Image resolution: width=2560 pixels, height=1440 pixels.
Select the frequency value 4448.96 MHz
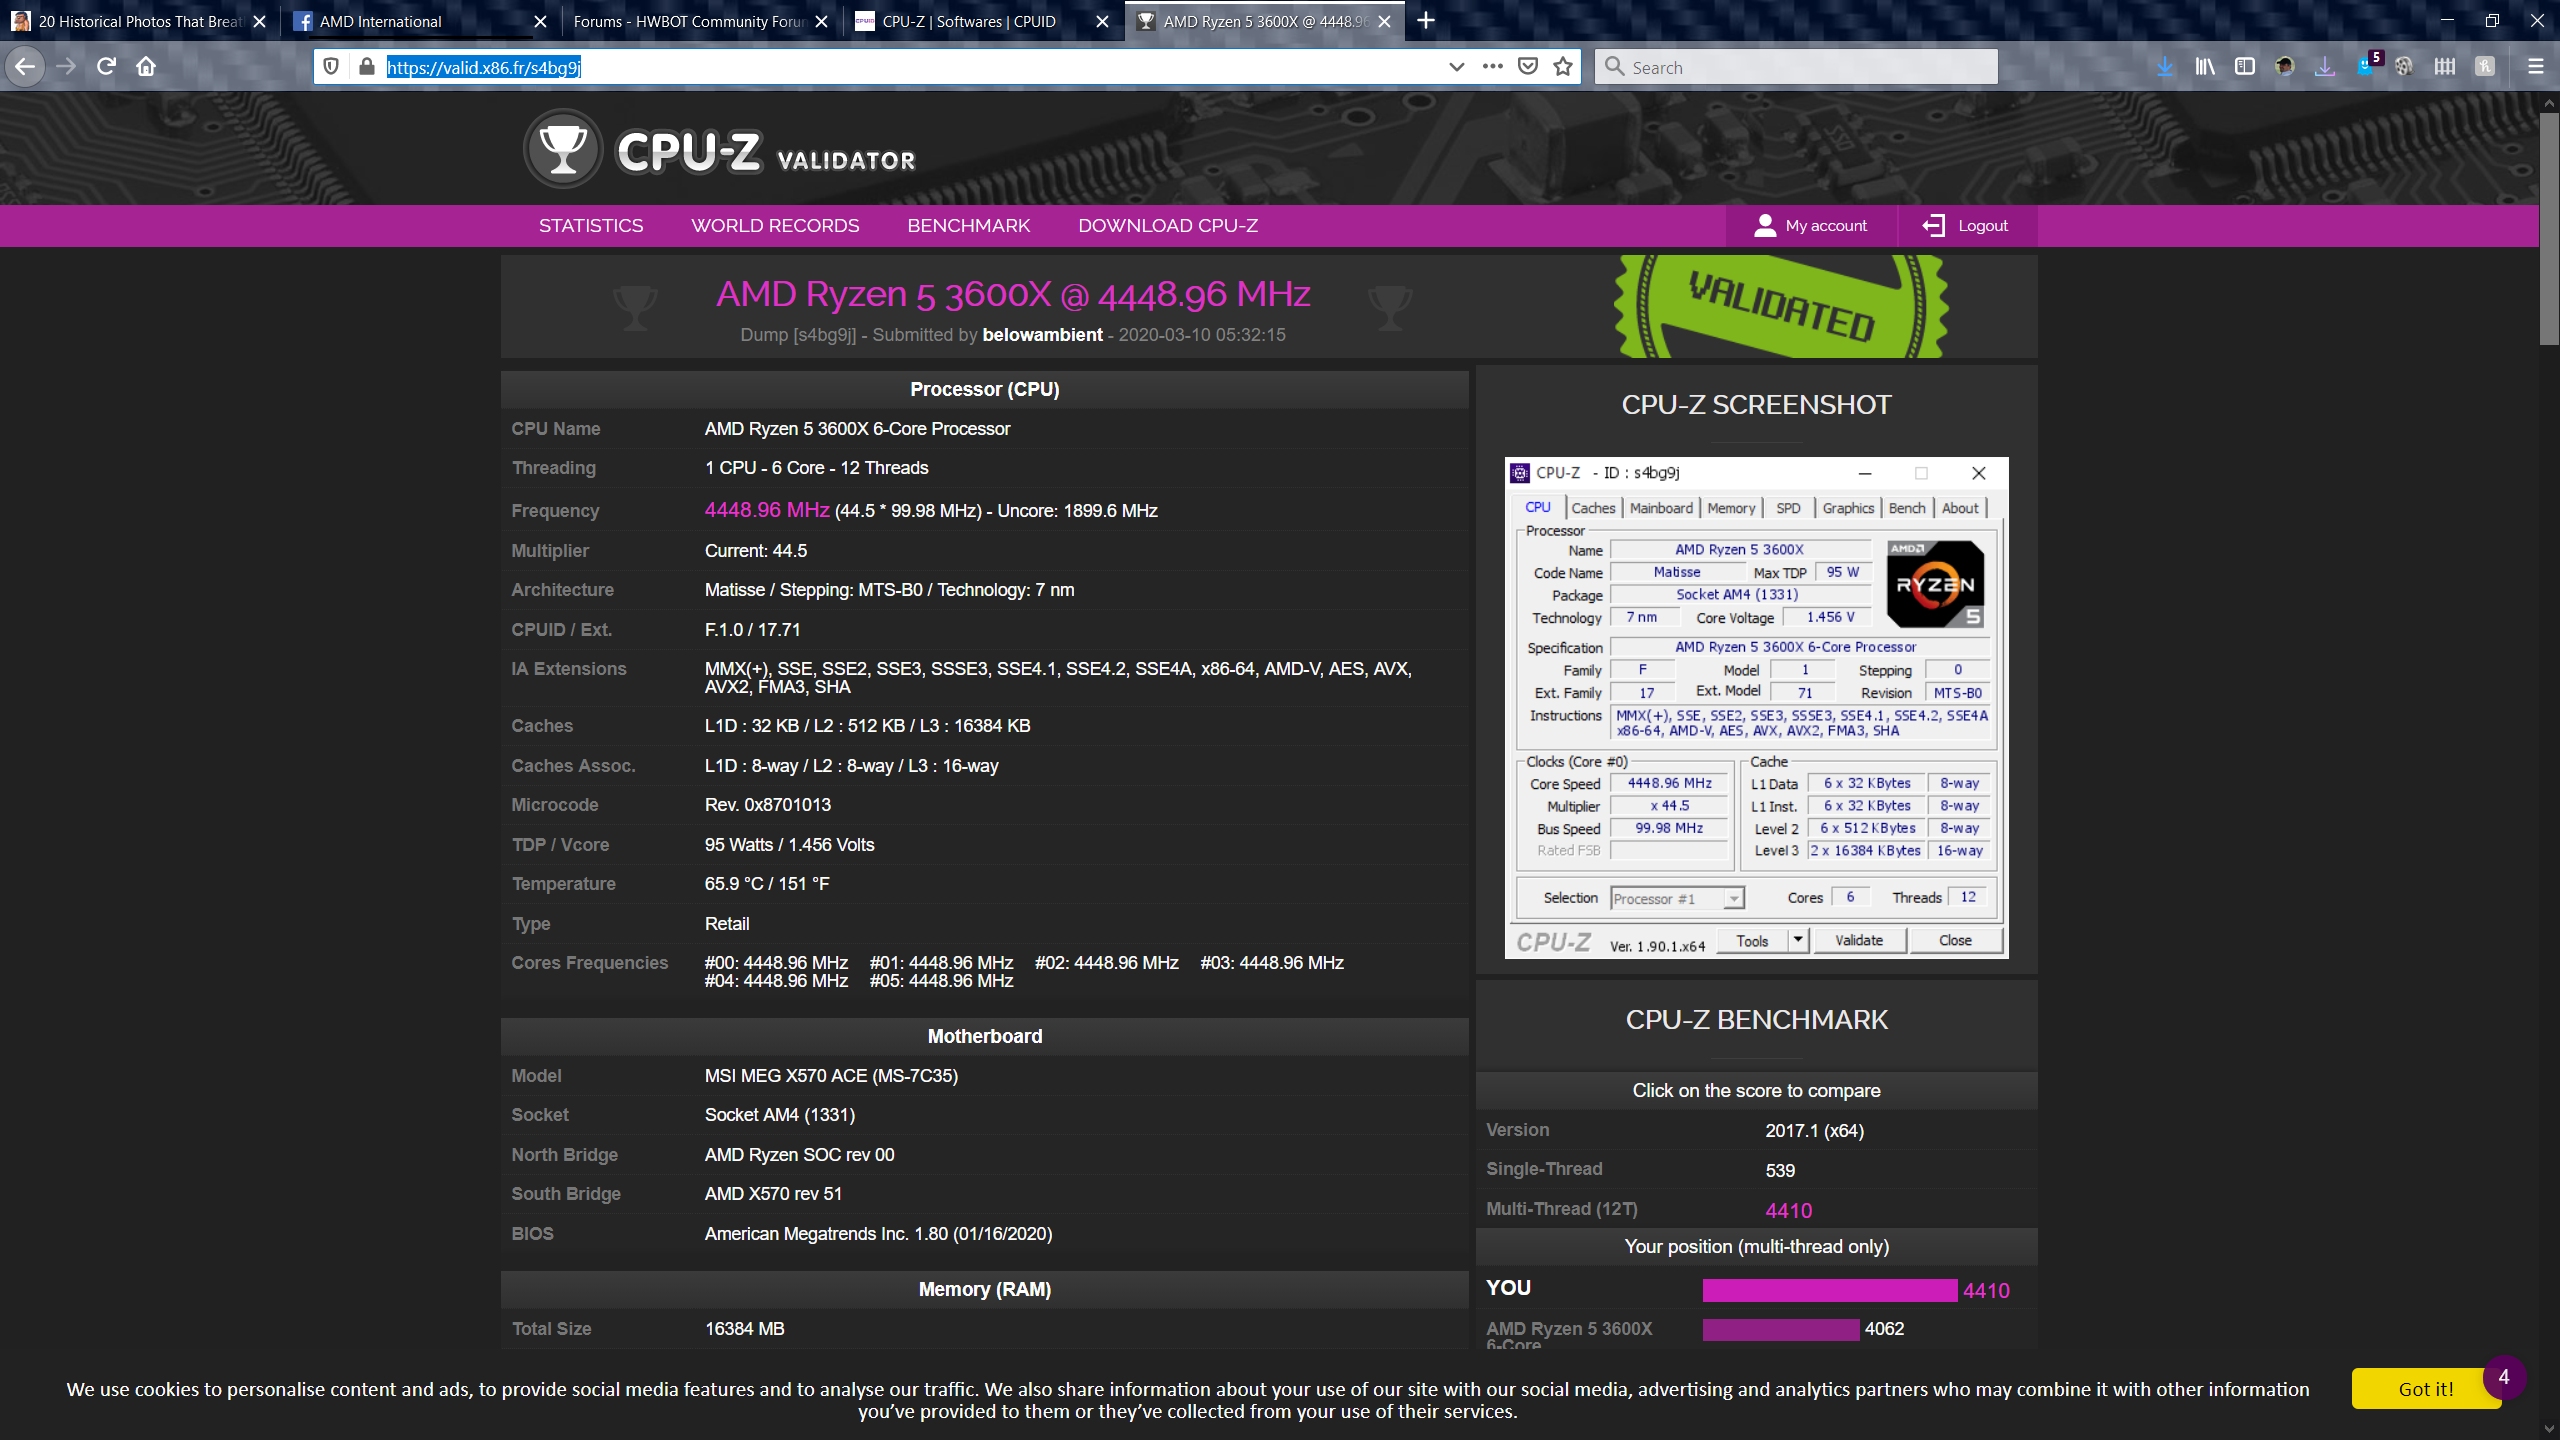point(767,510)
